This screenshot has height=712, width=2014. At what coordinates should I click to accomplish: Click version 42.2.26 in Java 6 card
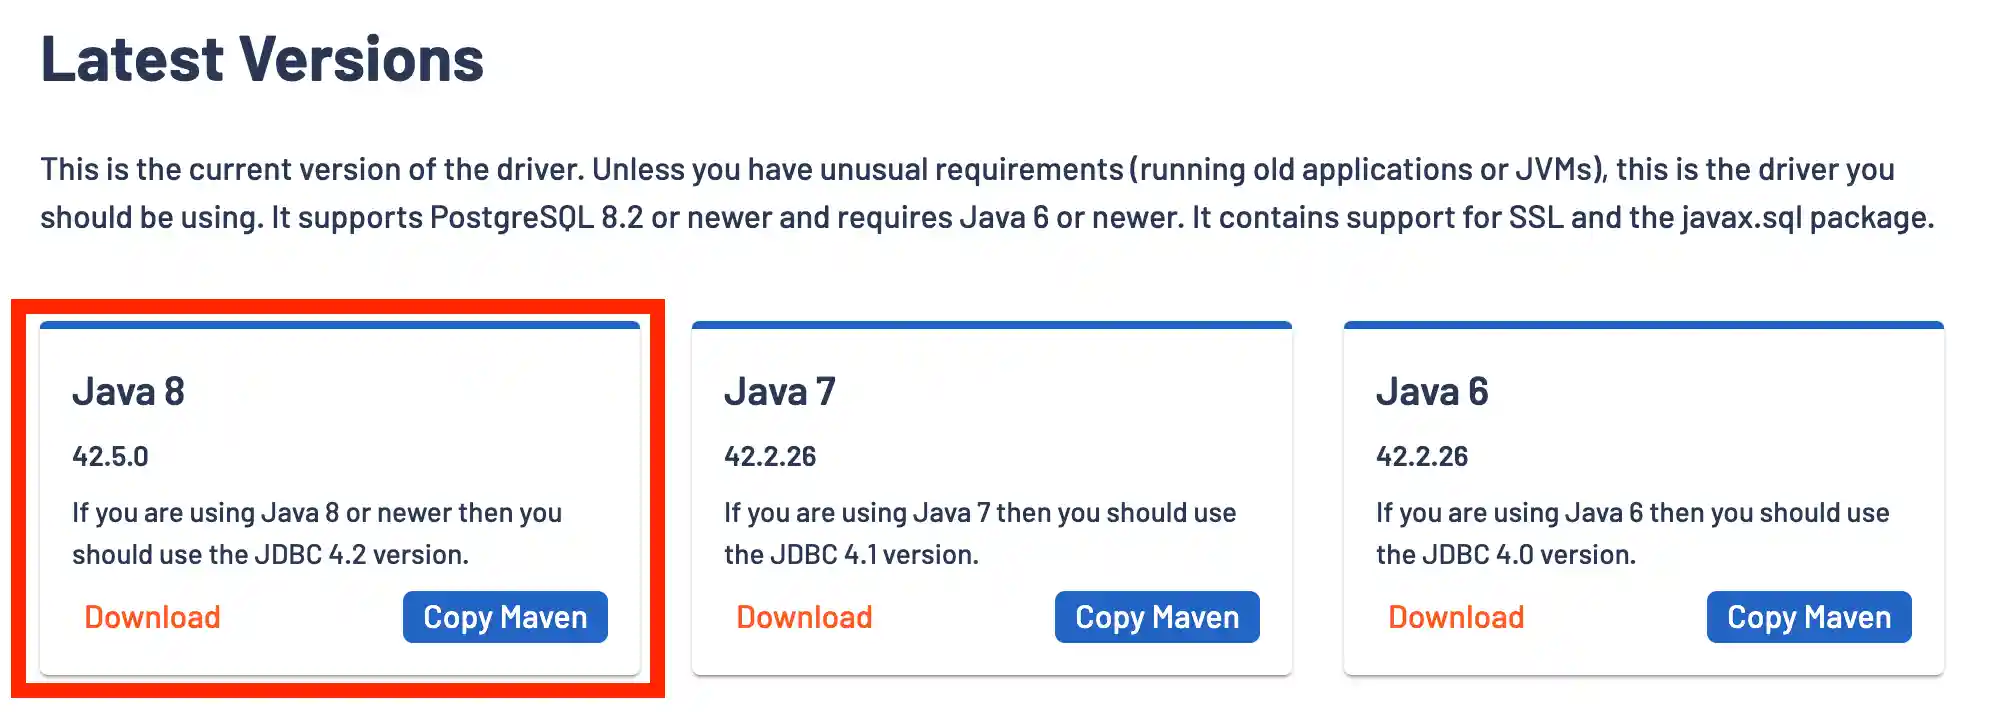pos(1422,456)
